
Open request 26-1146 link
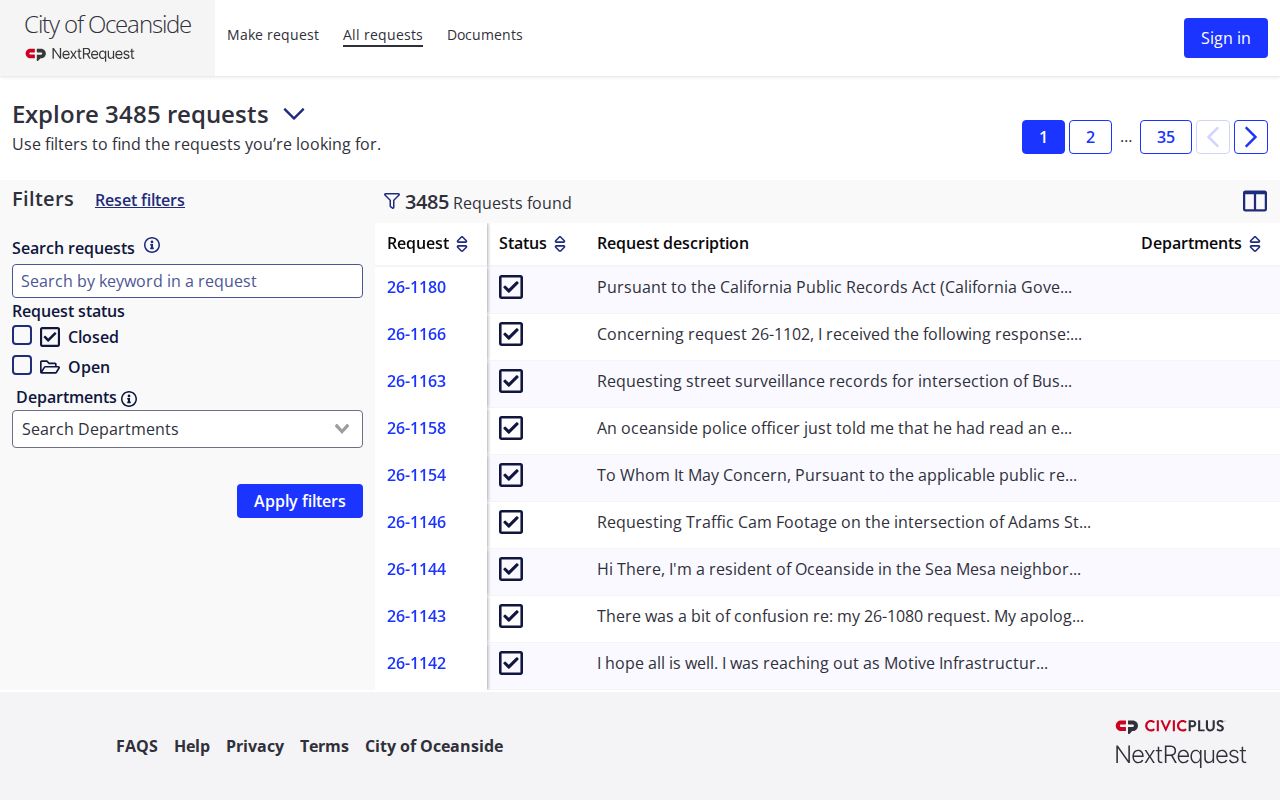(416, 522)
